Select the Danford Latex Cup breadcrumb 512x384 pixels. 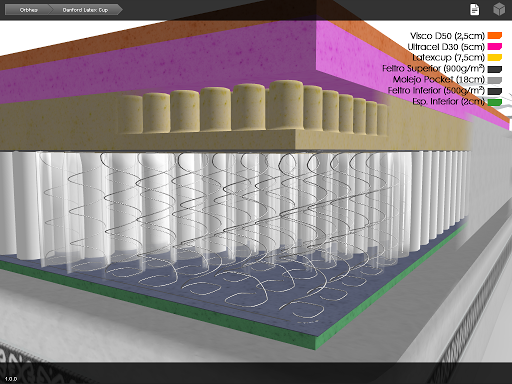(85, 10)
